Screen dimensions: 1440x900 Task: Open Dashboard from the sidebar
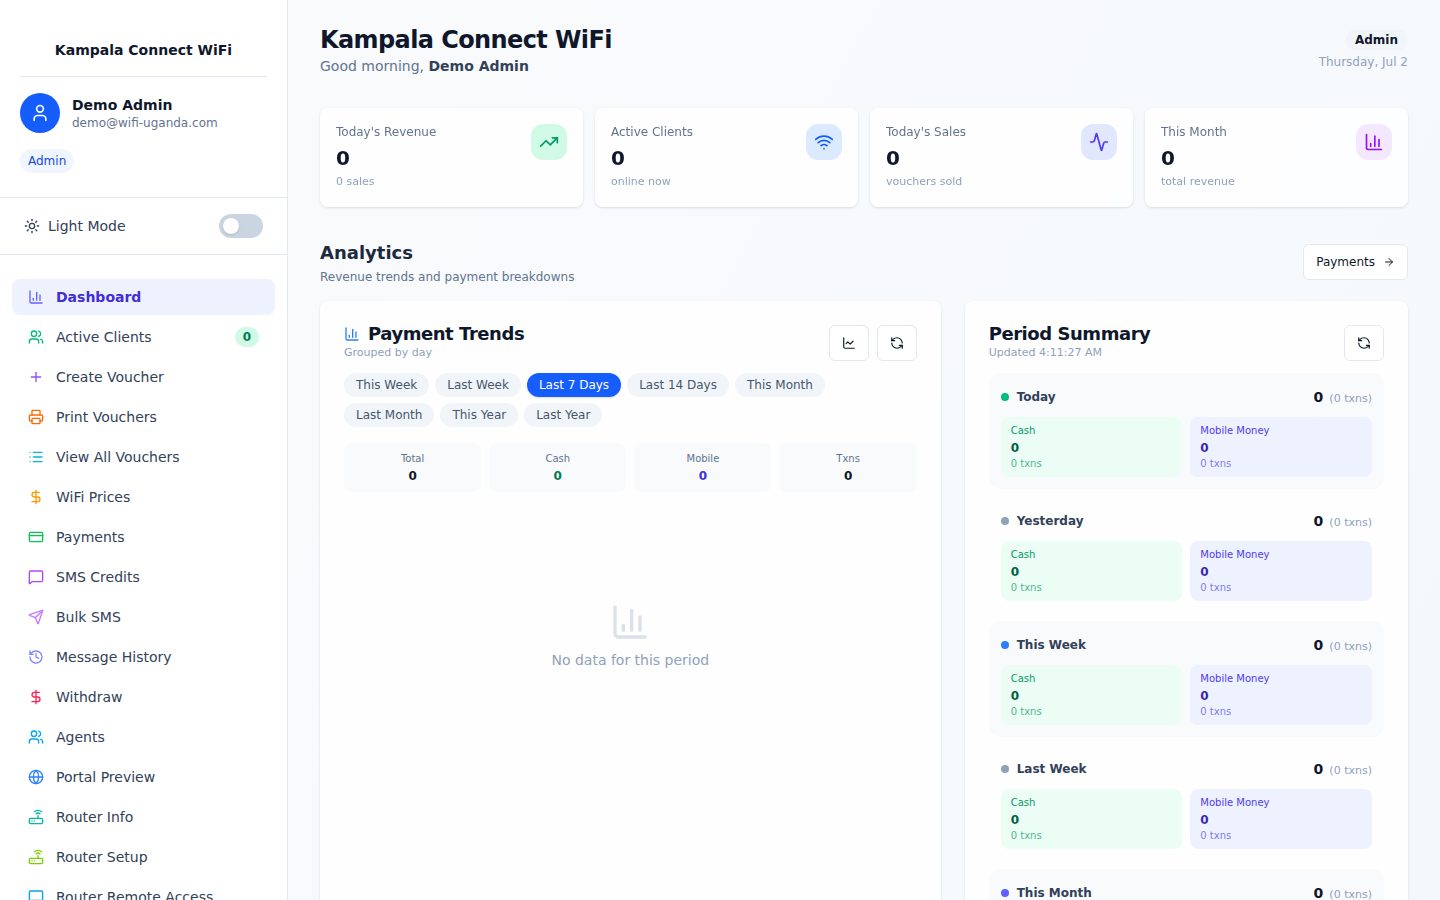point(143,297)
